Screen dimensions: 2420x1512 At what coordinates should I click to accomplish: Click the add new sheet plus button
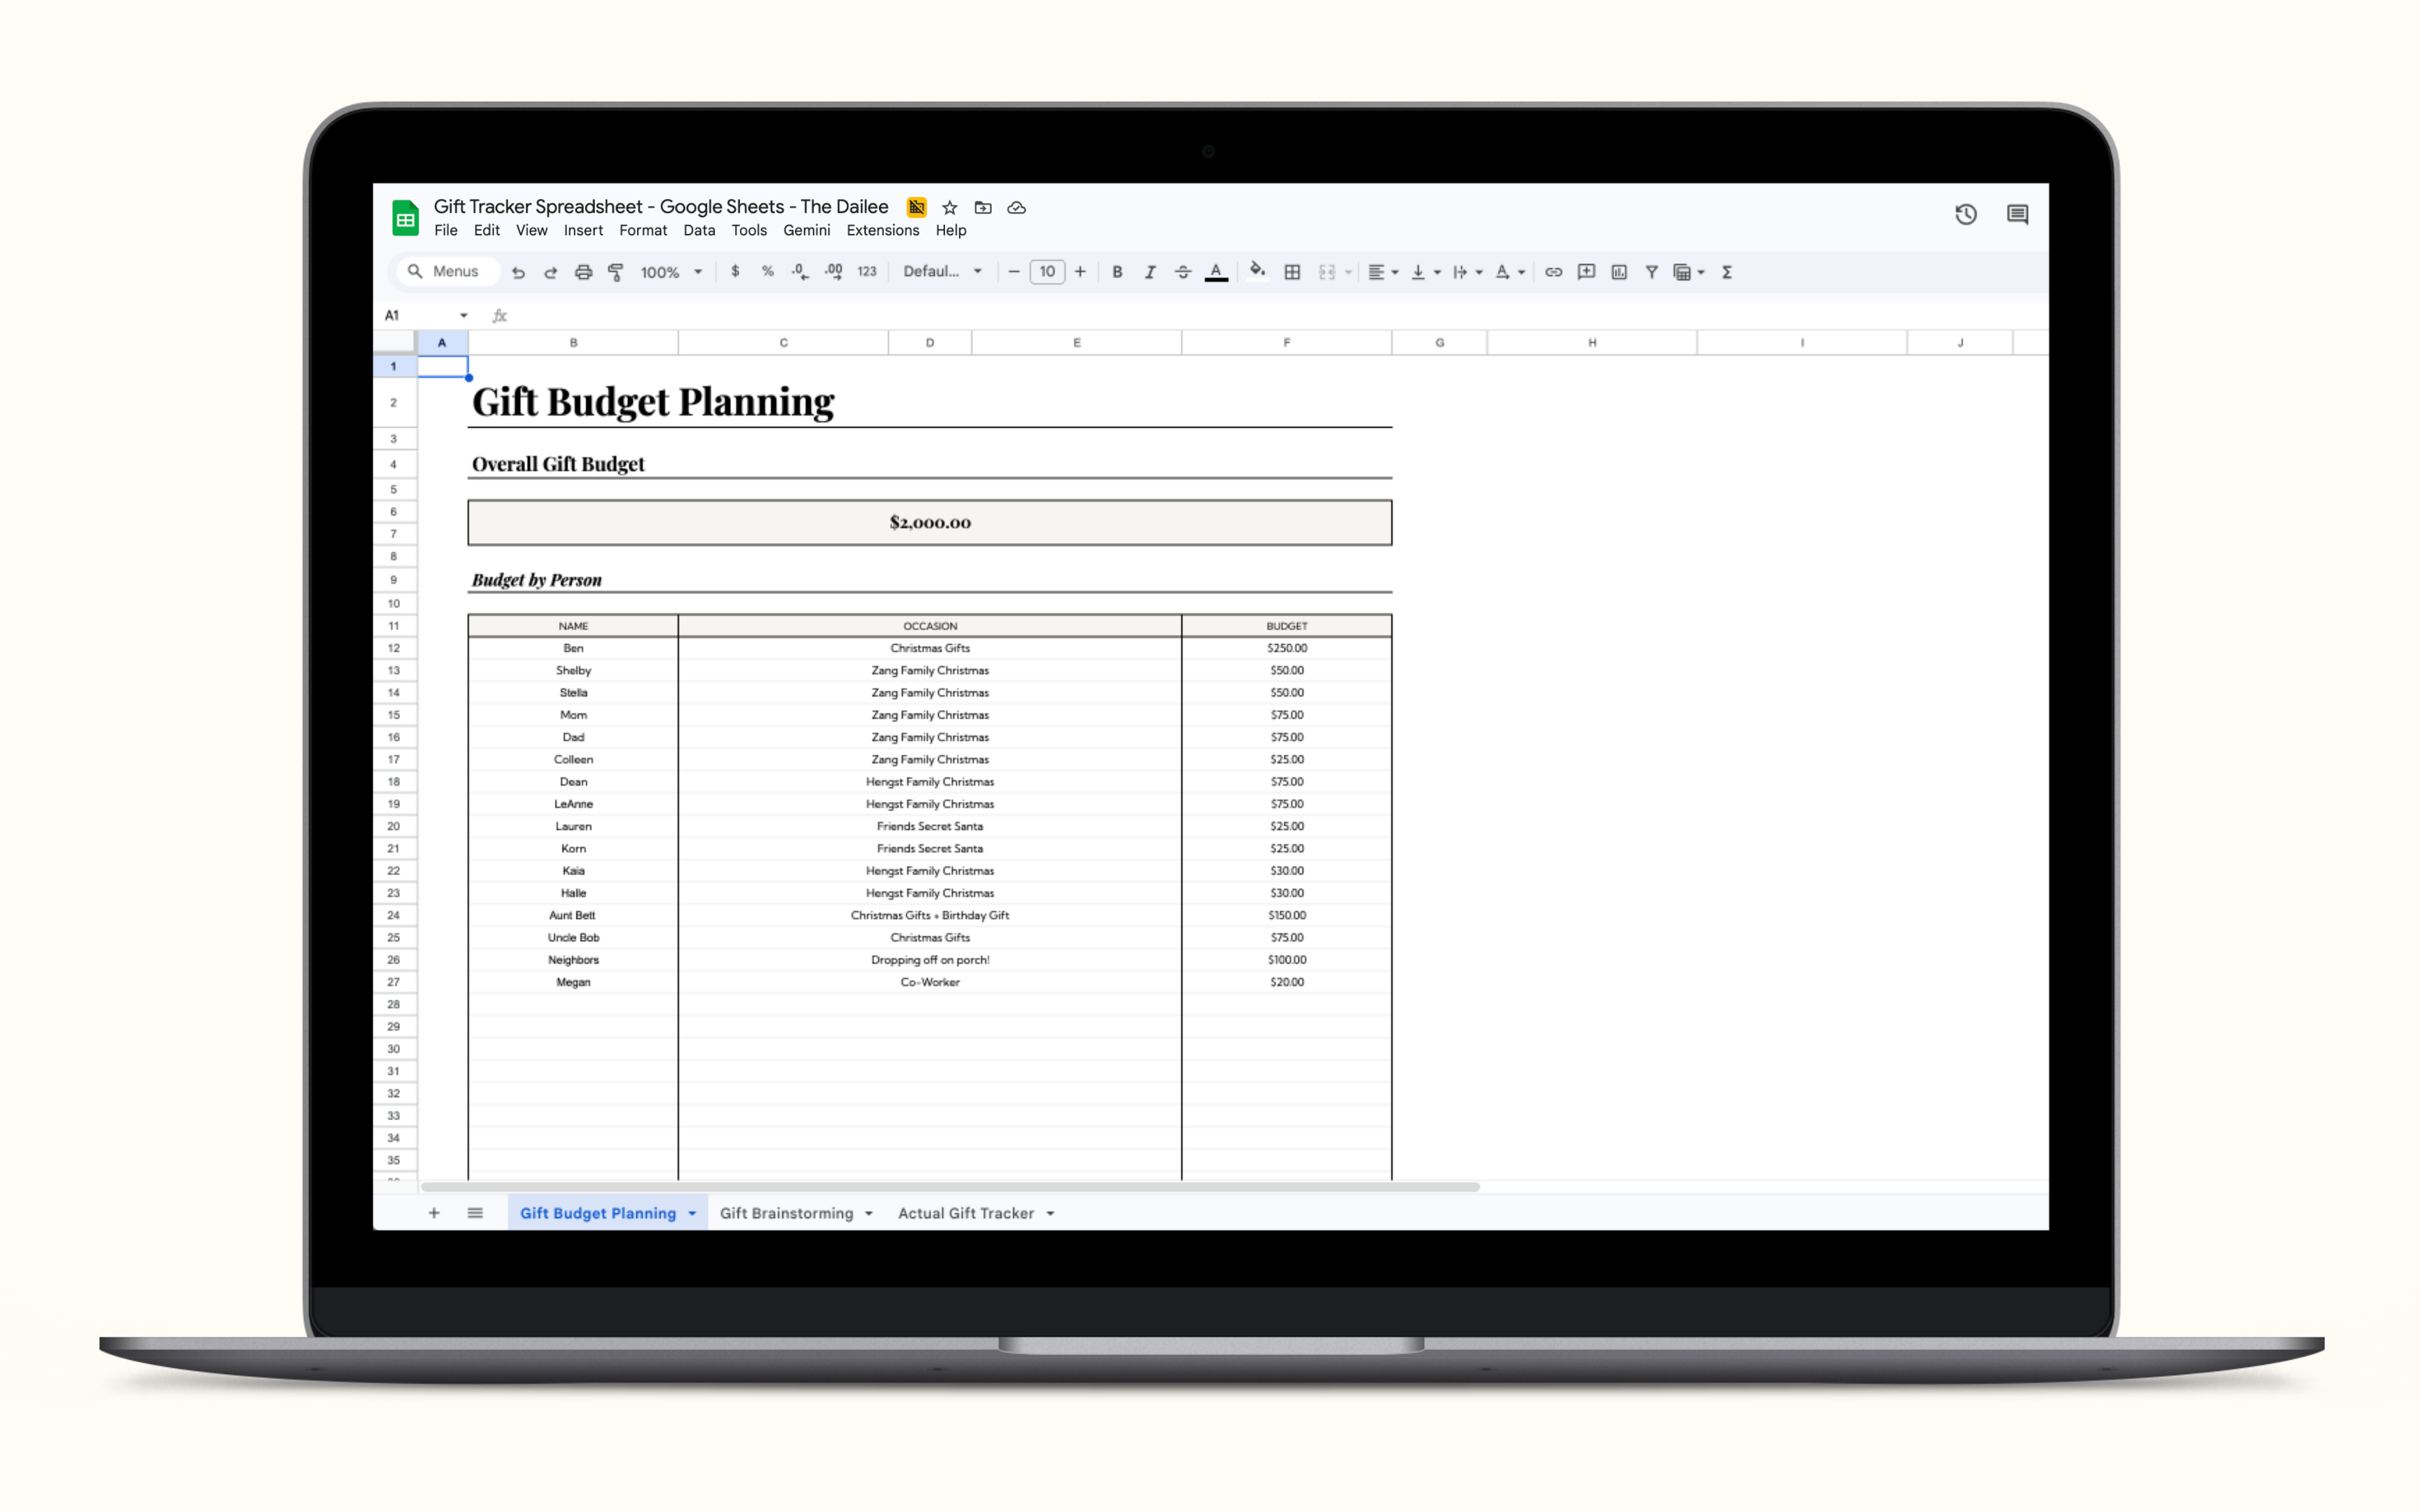(x=434, y=1213)
